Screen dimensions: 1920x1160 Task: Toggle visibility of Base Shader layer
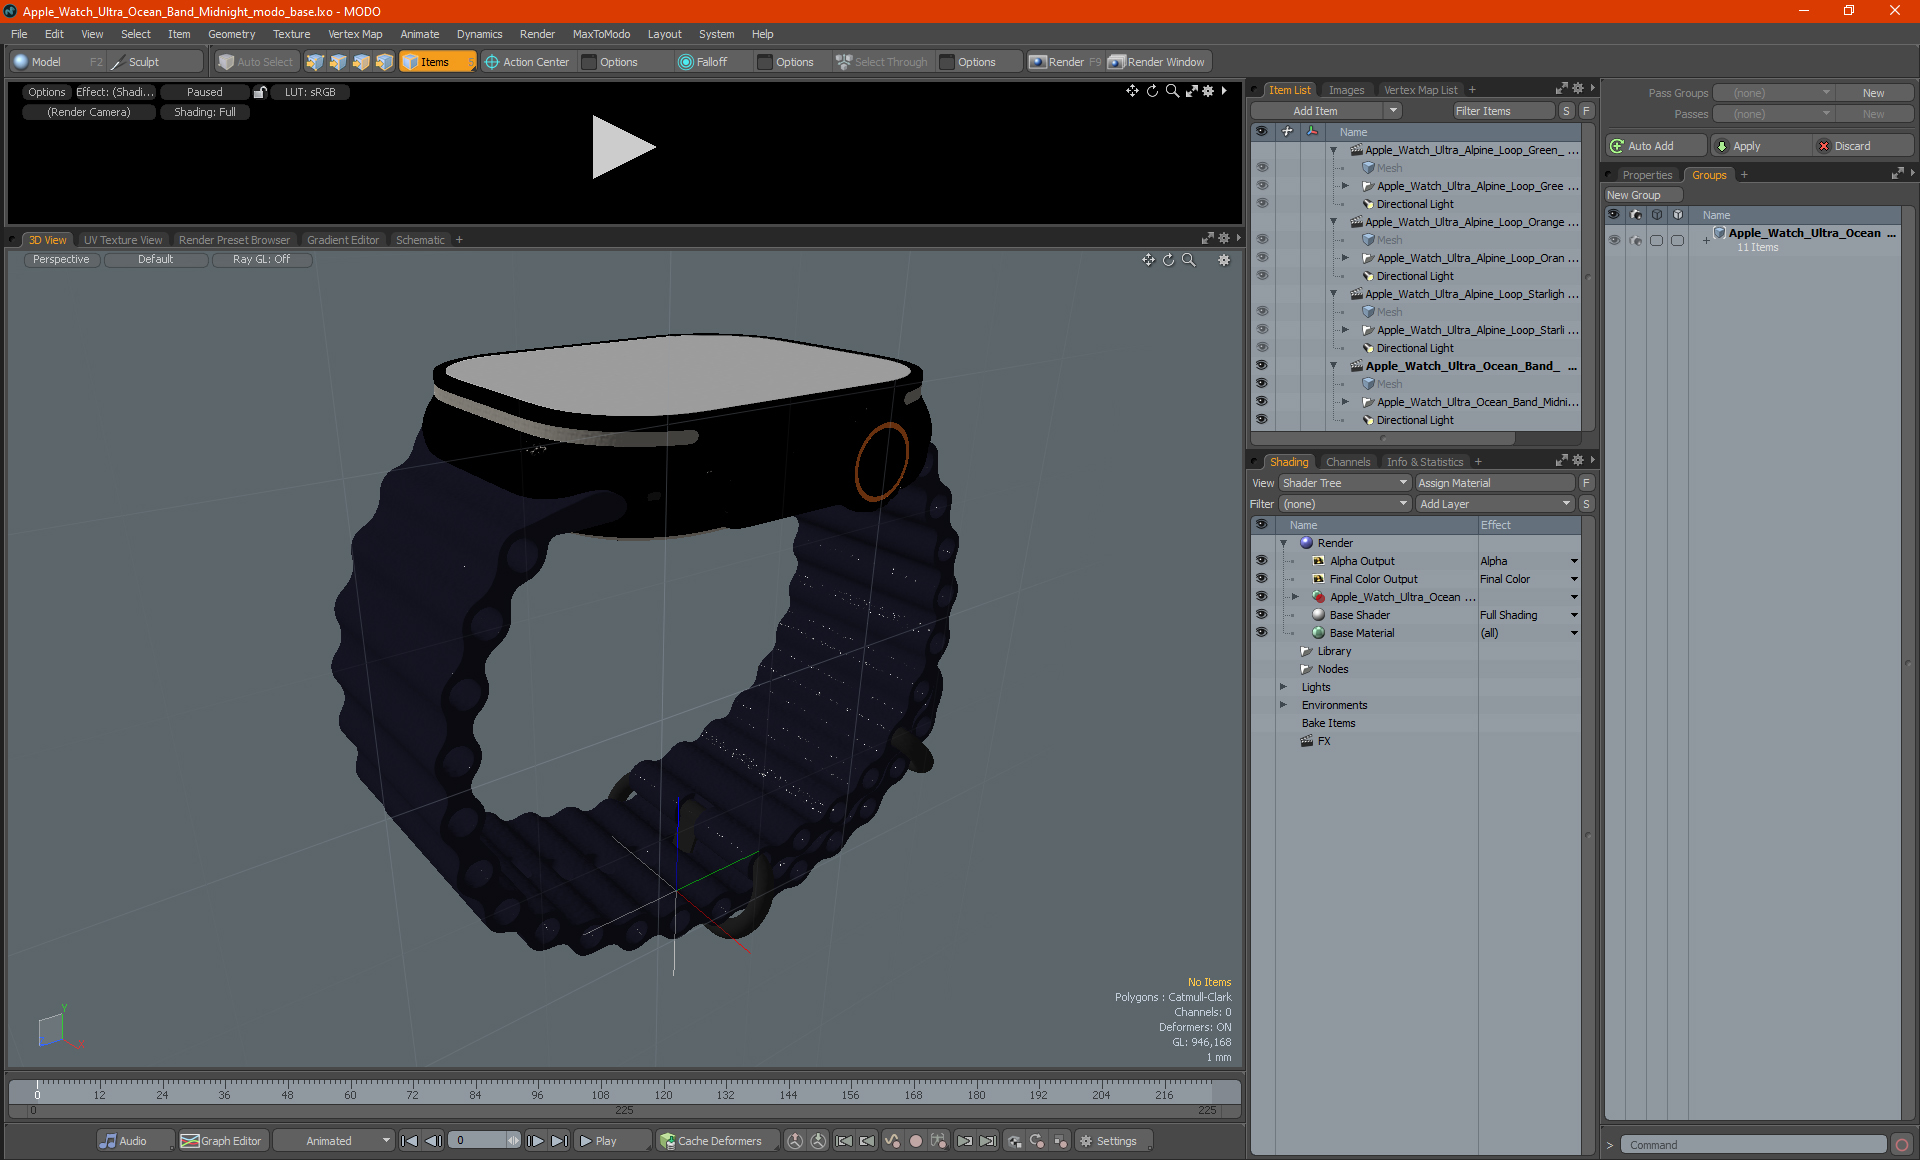point(1261,615)
